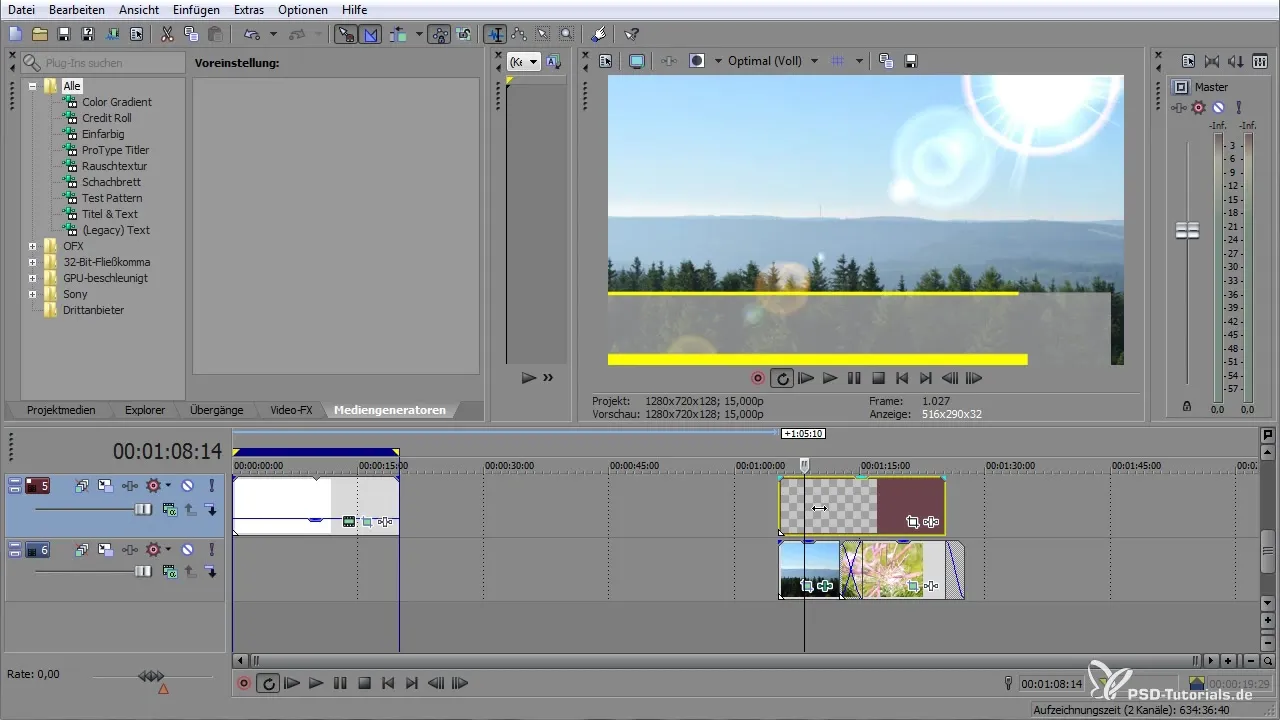
Task: Click the New project icon
Action: (x=15, y=34)
